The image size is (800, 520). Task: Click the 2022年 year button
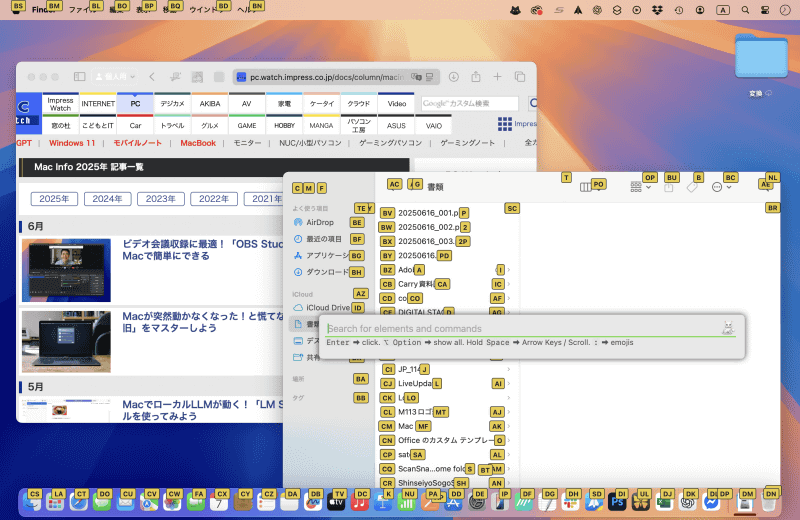(x=214, y=199)
